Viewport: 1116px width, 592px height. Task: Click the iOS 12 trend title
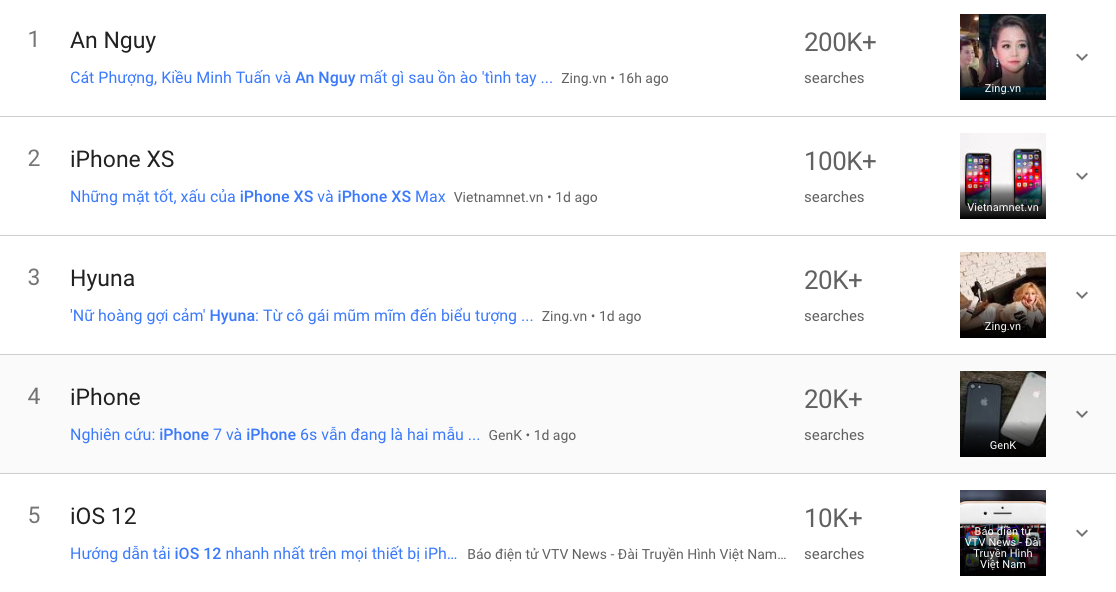[103, 517]
